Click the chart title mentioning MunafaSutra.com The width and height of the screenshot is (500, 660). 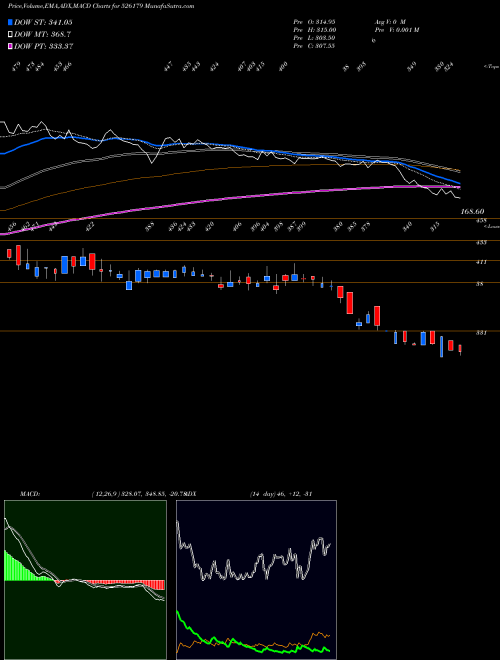tap(101, 6)
